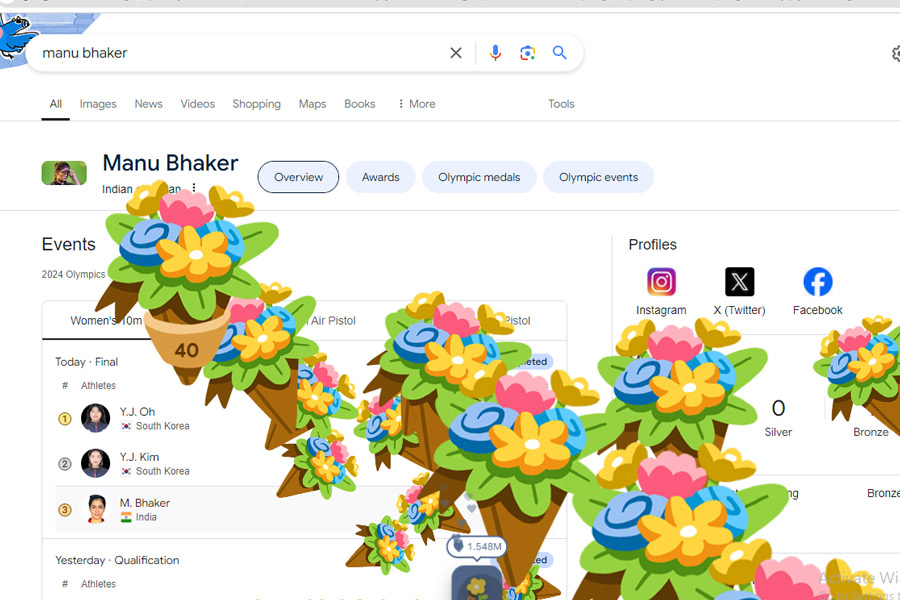Open the Y.J. Oh athlete name

(x=137, y=412)
